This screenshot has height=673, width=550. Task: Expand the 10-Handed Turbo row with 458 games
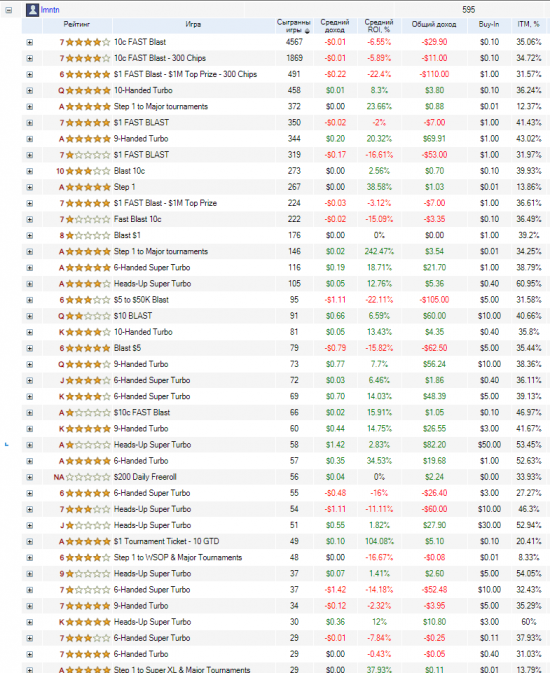[30, 91]
